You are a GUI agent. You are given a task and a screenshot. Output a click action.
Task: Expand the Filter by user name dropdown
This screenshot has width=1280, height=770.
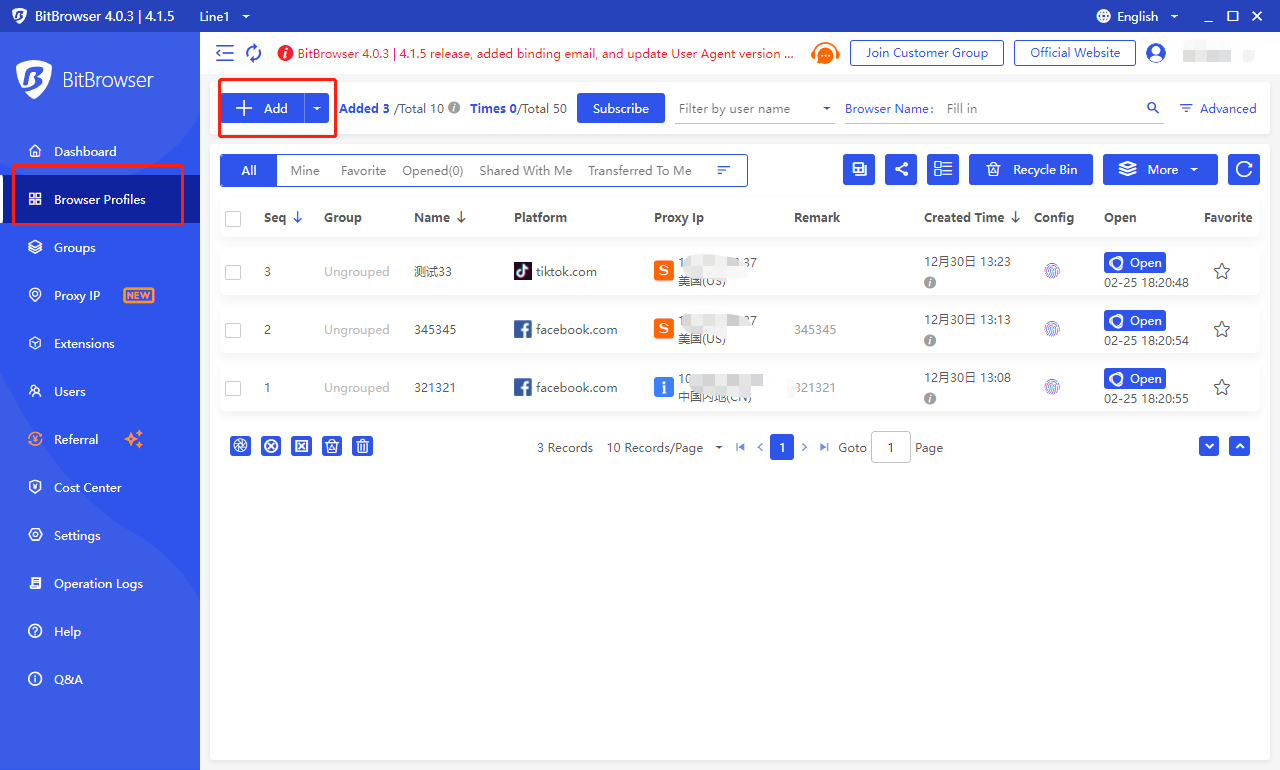(755, 108)
